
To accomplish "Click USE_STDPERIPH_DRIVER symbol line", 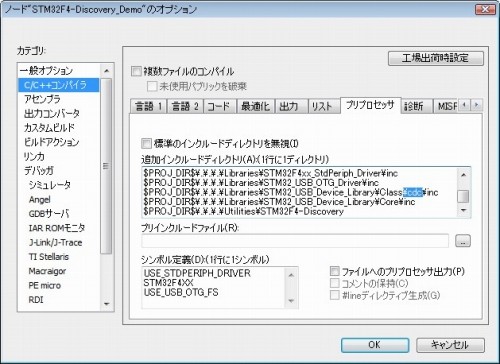I will [x=197, y=273].
